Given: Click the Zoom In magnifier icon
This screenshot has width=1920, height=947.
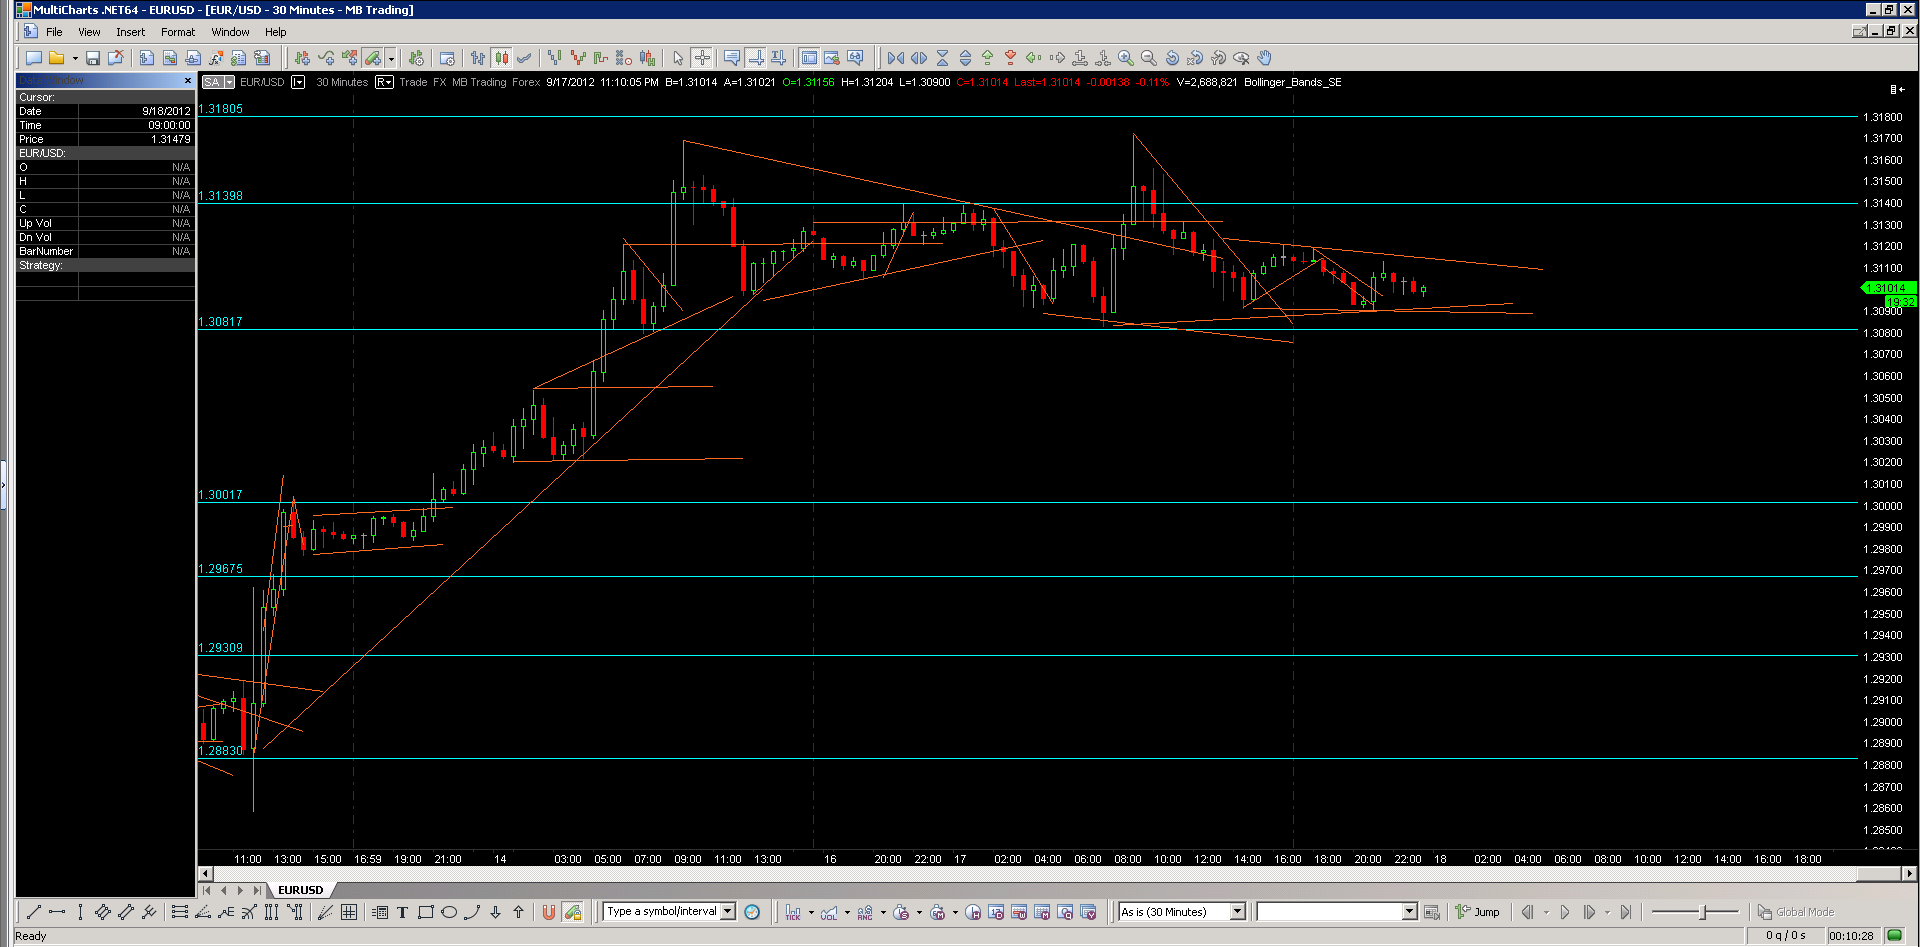Looking at the screenshot, I should [1126, 58].
